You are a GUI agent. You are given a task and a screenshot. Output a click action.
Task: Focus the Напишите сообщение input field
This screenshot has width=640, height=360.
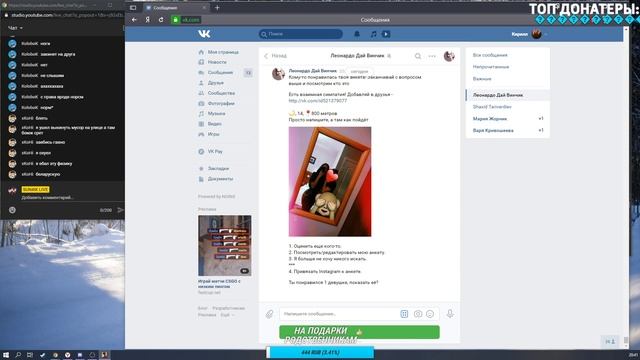[x=339, y=314]
